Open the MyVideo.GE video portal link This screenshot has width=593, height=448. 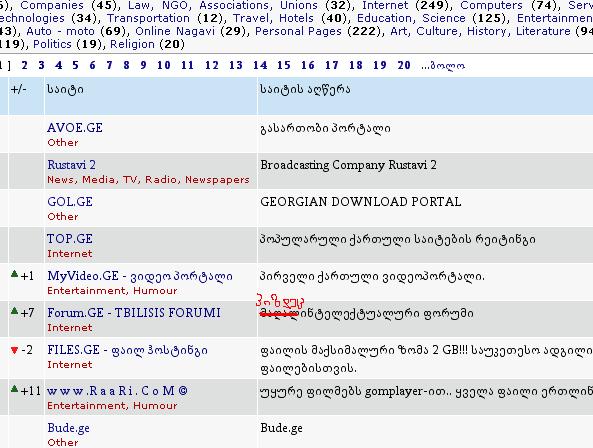pyautogui.click(x=140, y=276)
